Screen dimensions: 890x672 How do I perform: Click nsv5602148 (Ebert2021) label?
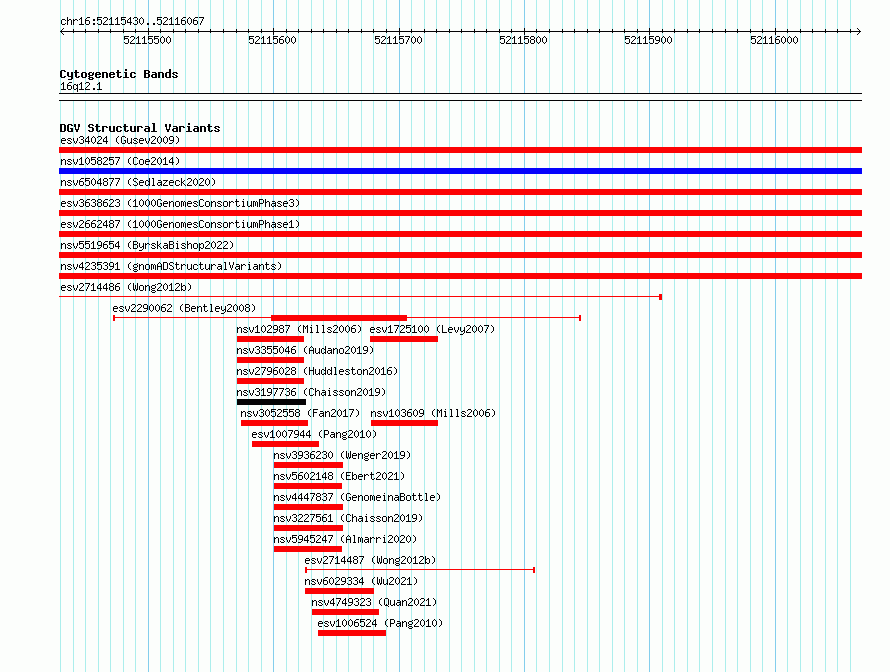339,476
